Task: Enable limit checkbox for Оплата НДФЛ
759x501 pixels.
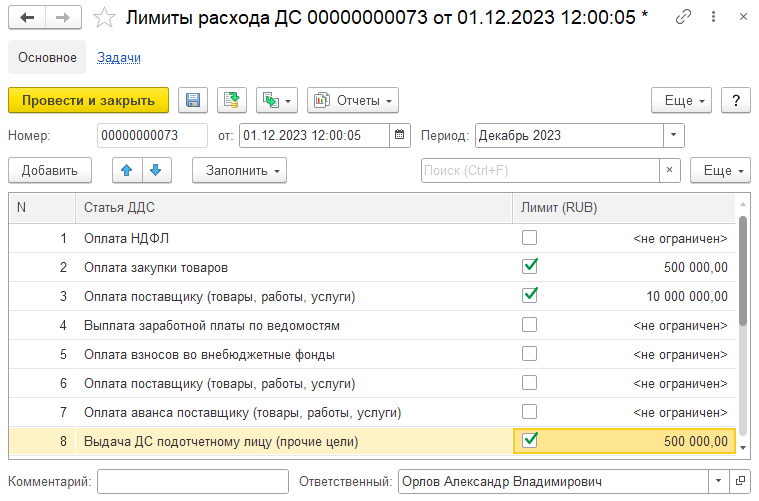Action: [x=530, y=238]
